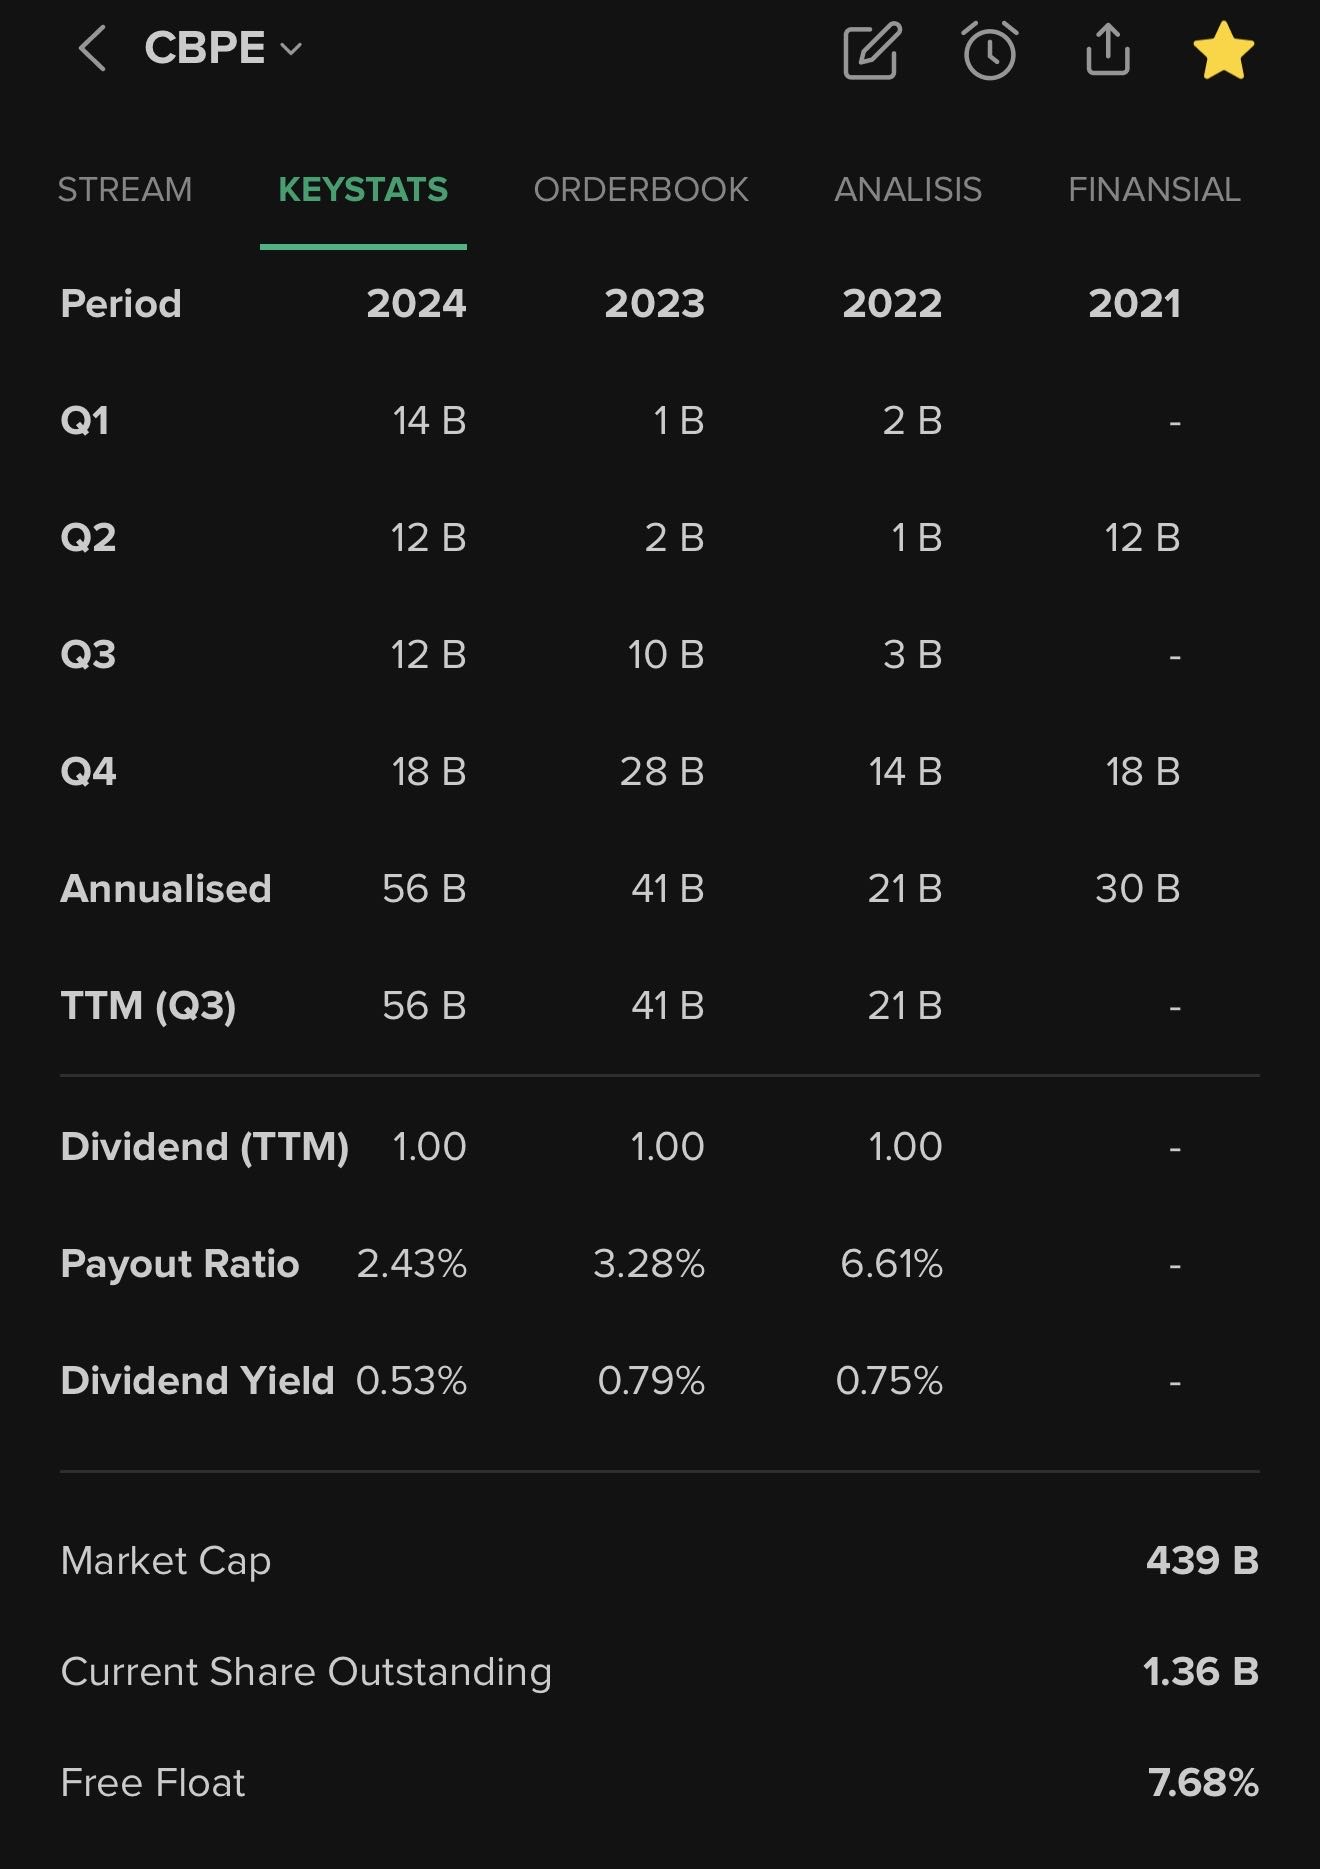Open the note compose icon

871,51
